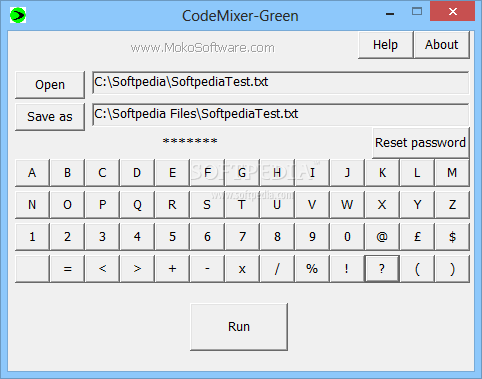Click the greater-than > key

pyautogui.click(x=137, y=269)
